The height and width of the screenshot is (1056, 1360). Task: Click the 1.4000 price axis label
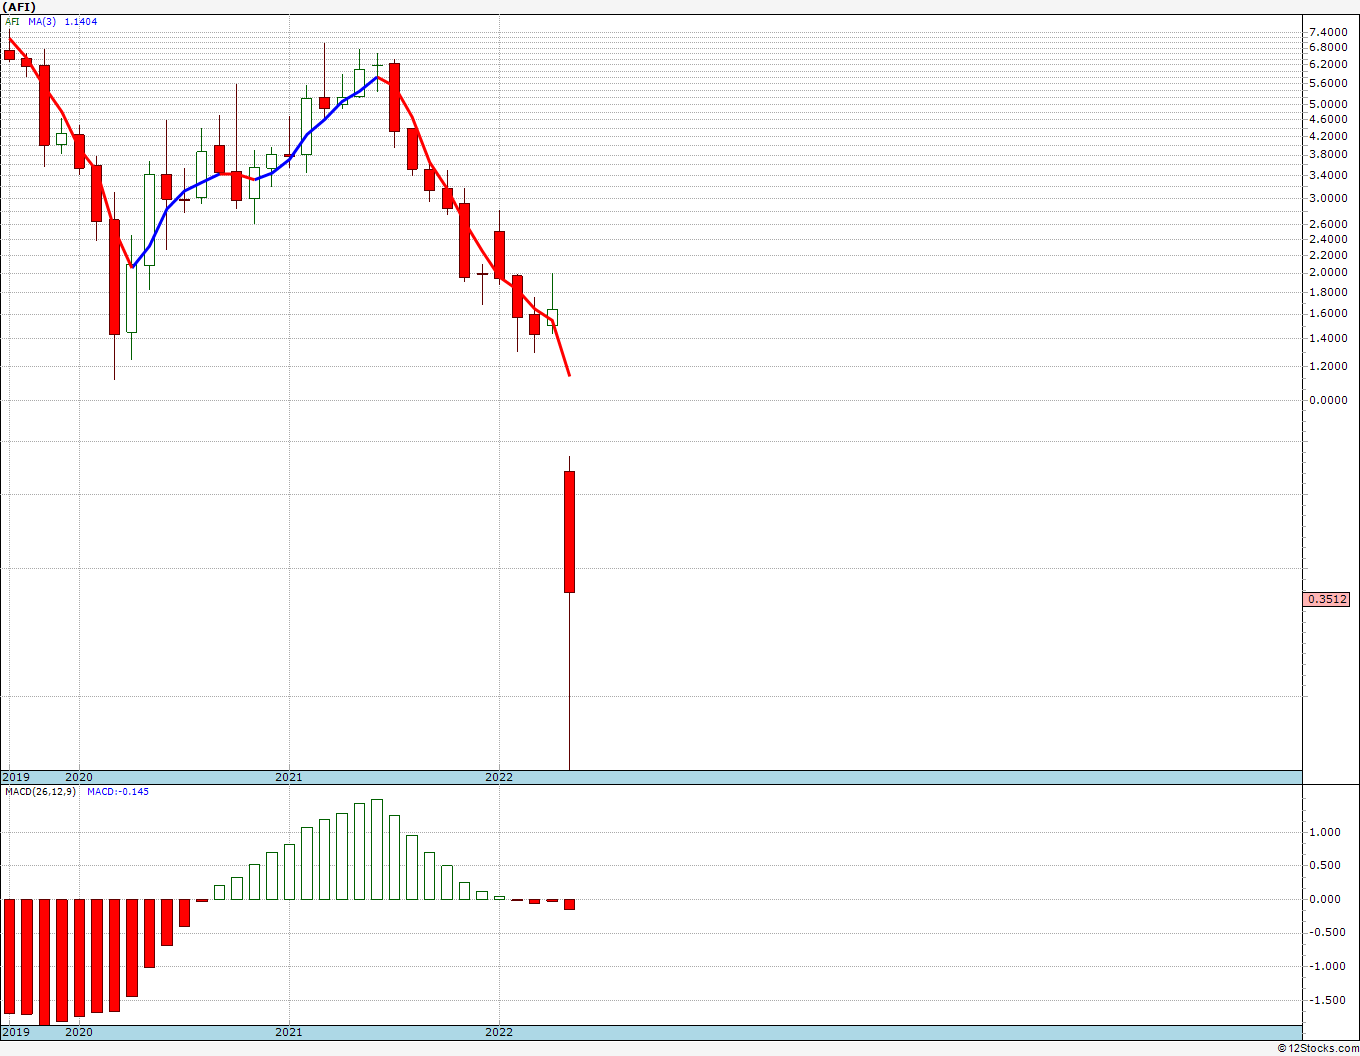[1327, 338]
